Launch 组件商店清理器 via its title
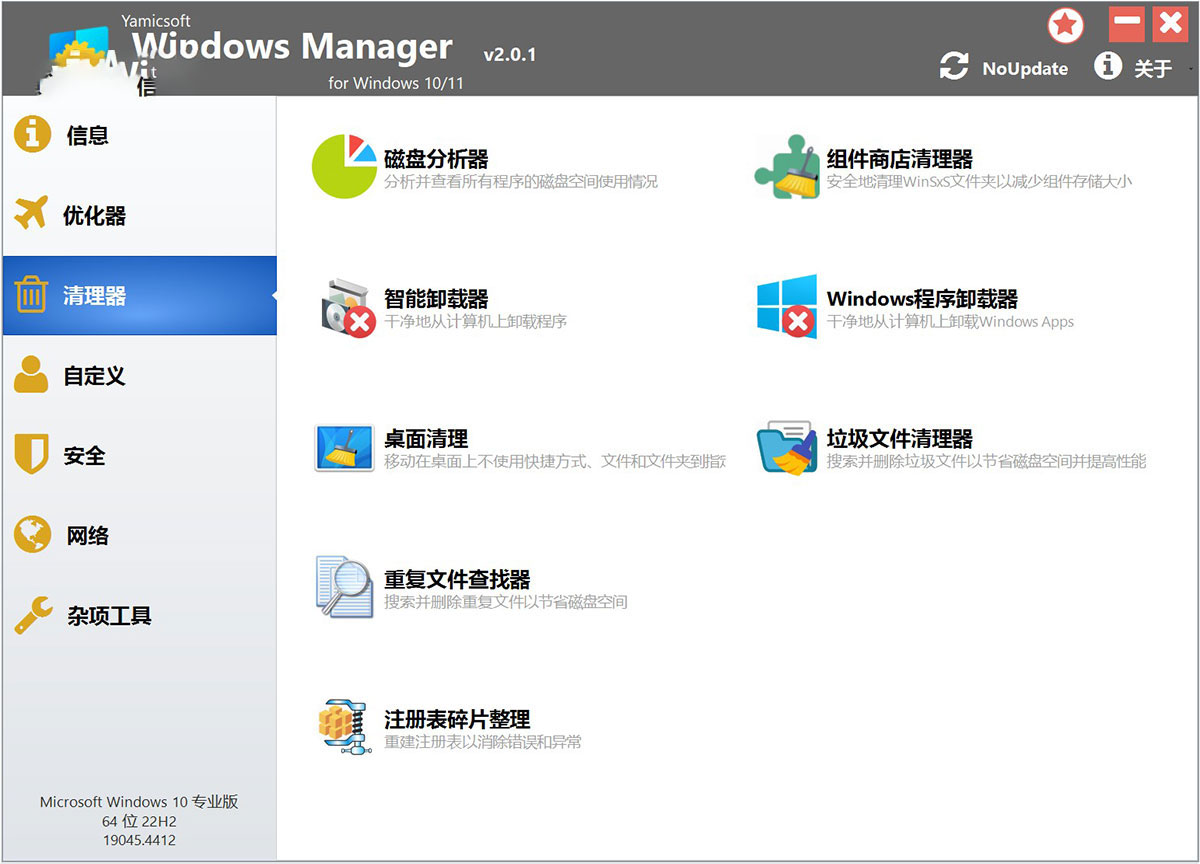Screen dimensions: 1200x864 900,159
